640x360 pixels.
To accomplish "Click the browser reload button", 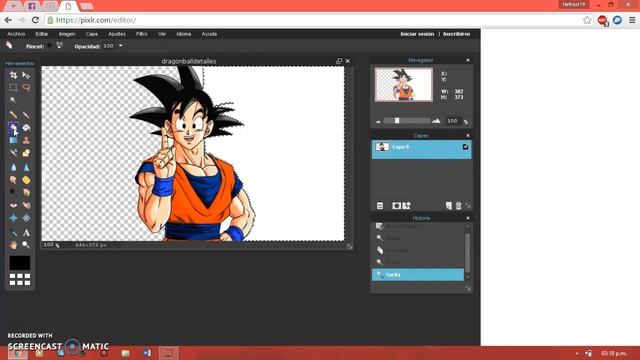I will coord(35,20).
